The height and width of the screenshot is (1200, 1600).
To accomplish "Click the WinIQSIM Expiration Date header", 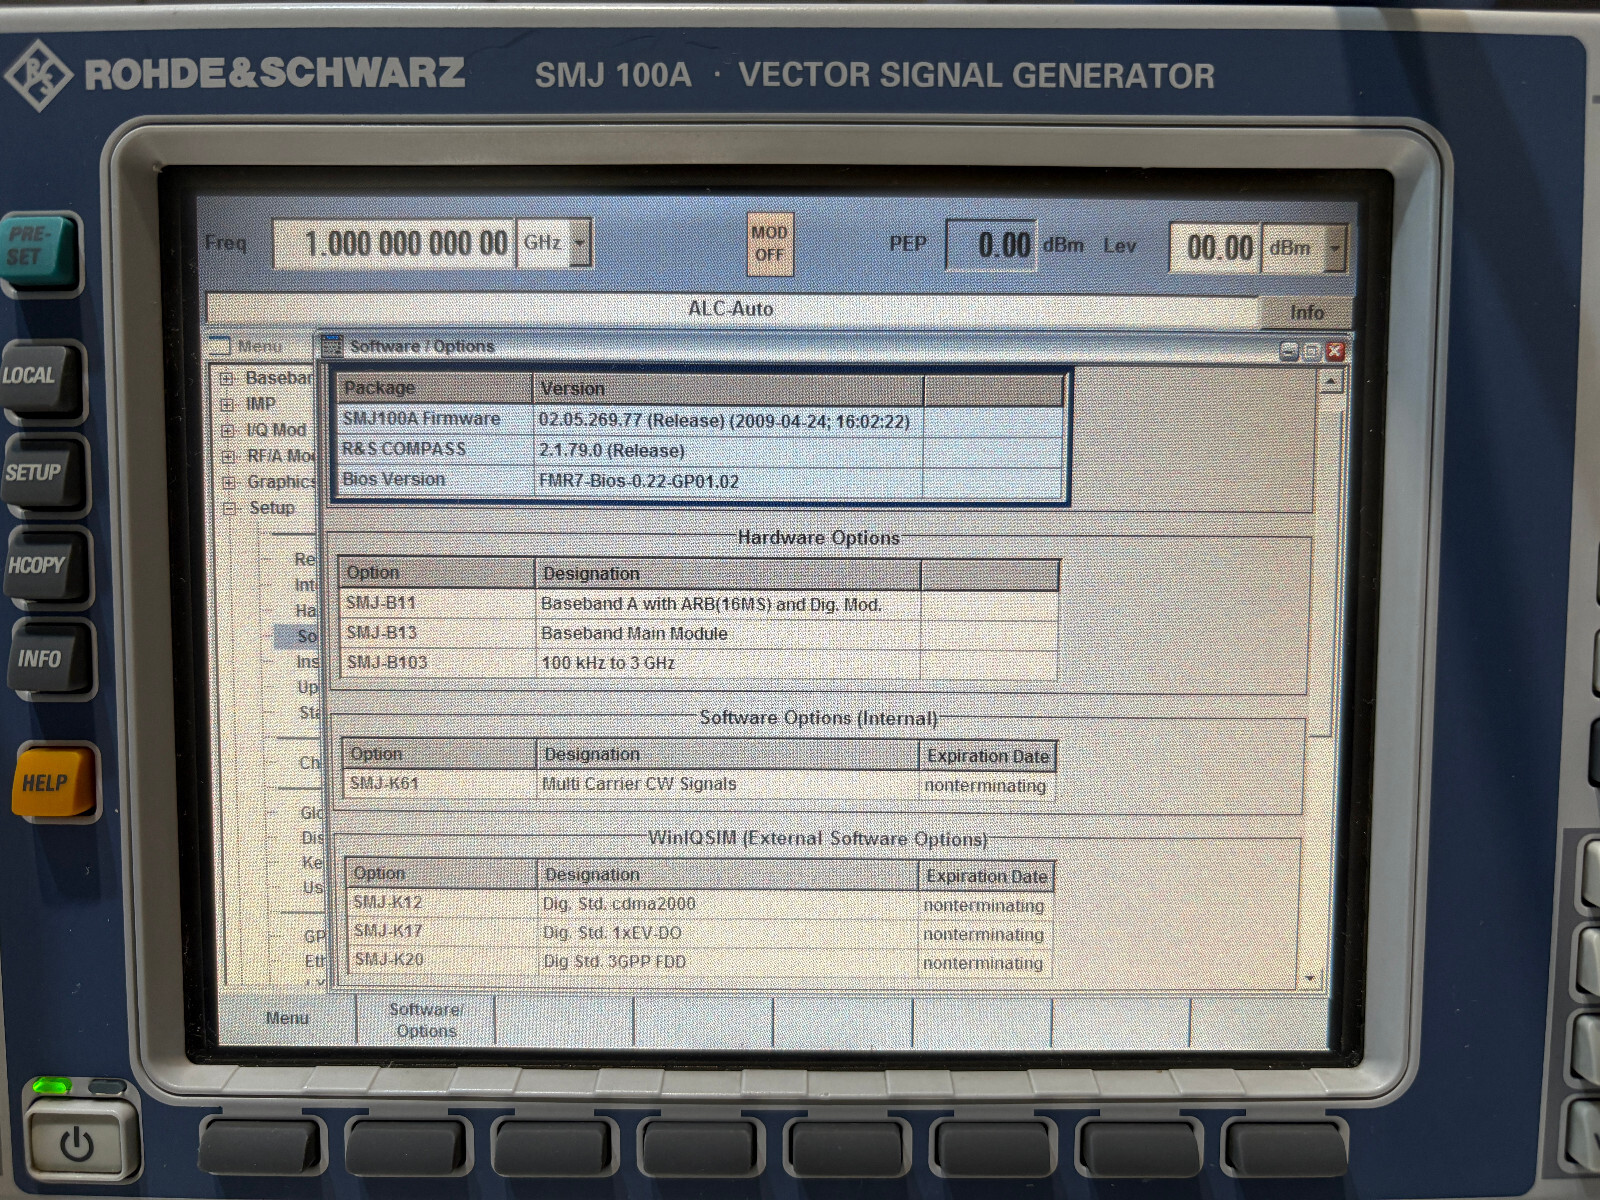I will click(x=986, y=876).
